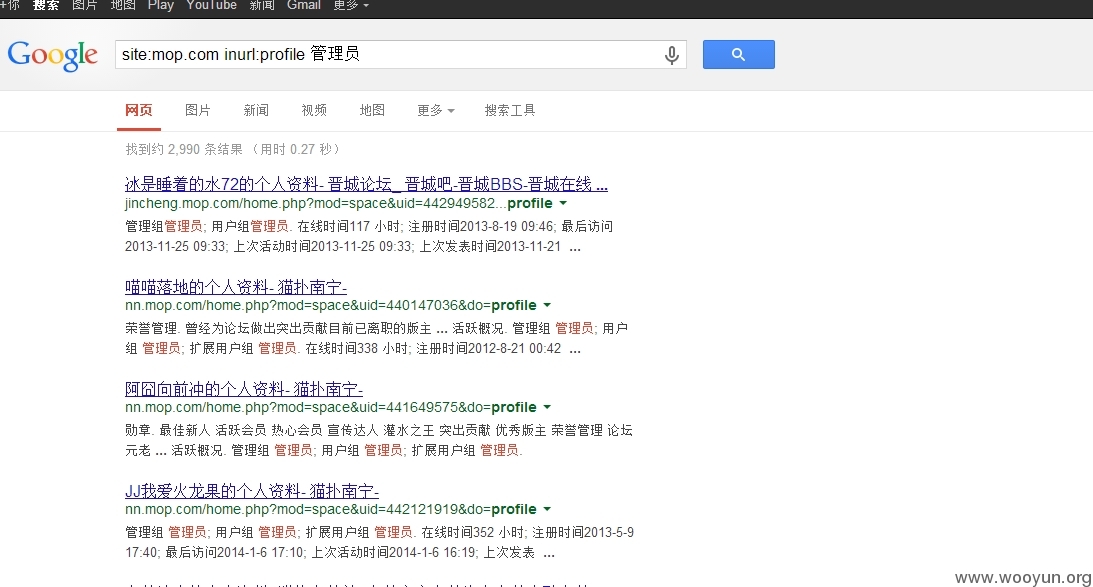Open 搜索工具 search tools
The image size is (1093, 587).
click(510, 110)
